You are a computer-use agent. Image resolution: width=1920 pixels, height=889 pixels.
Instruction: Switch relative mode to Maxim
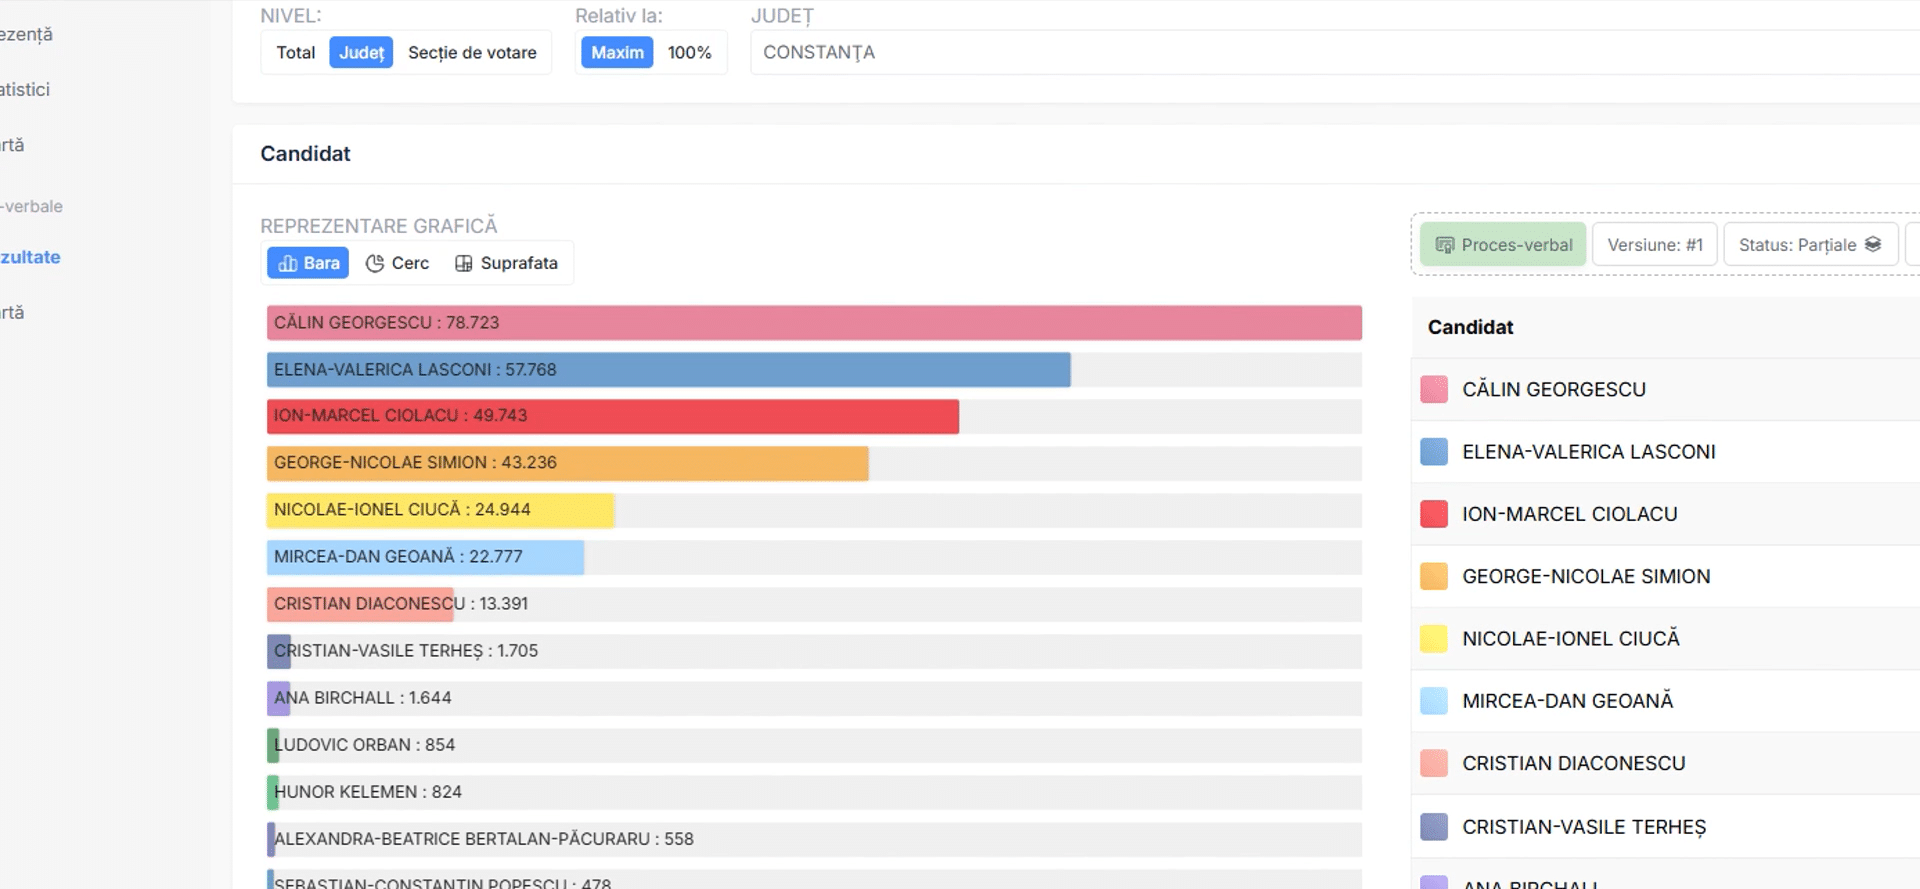tap(617, 52)
